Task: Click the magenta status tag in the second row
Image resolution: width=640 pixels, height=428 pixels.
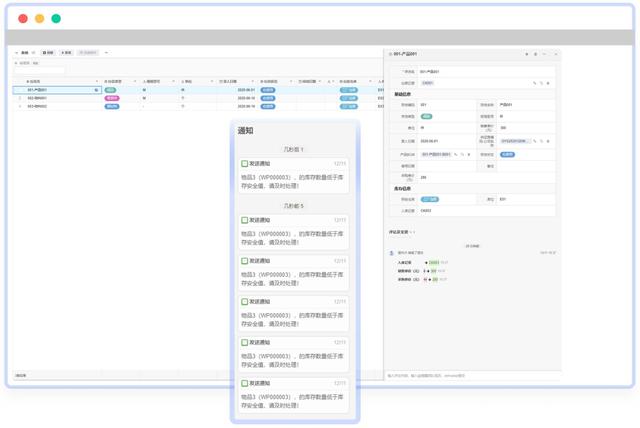Action: coord(112,98)
